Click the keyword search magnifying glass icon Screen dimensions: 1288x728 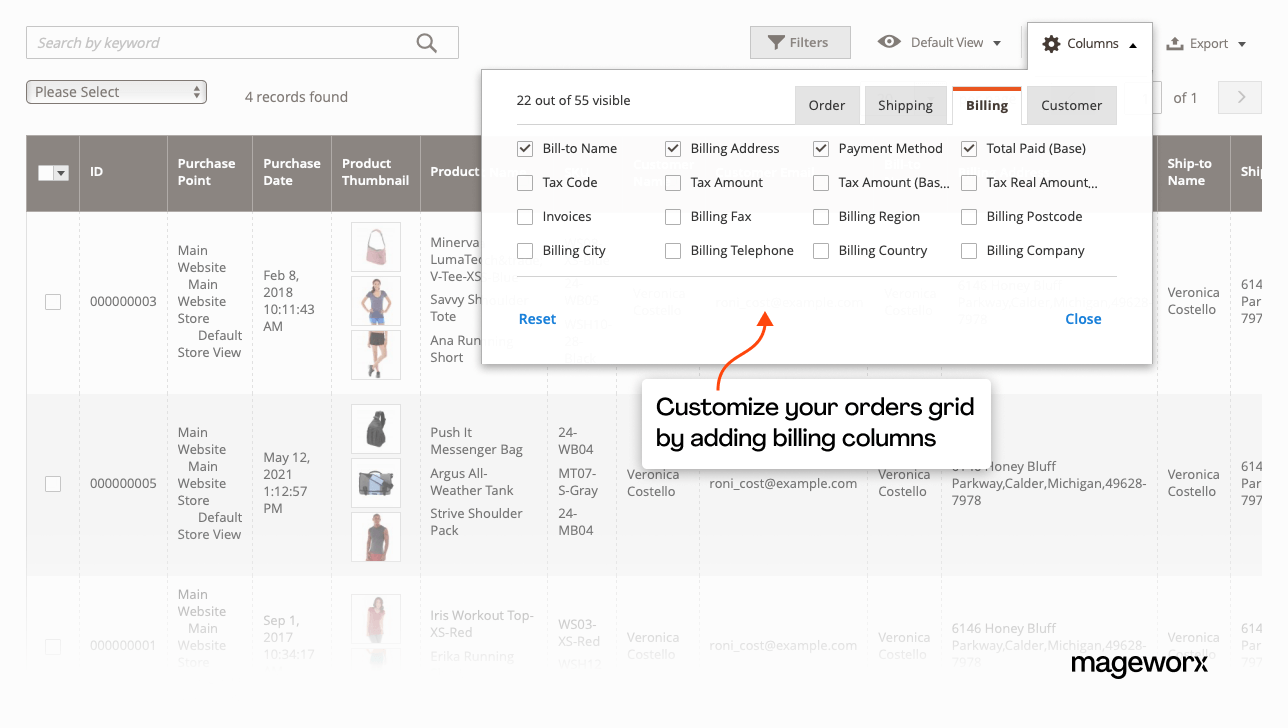426,42
